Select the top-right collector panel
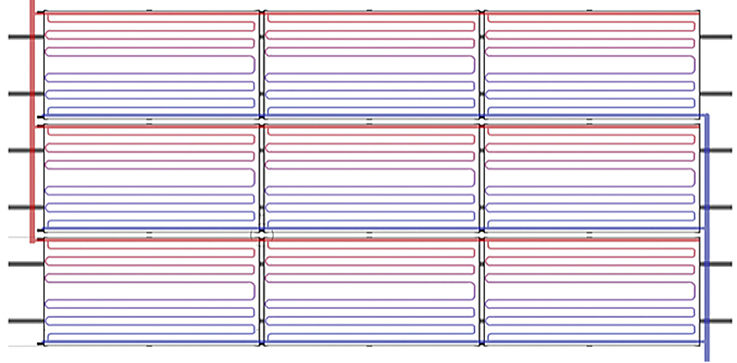The width and height of the screenshot is (737, 363). pos(592,64)
